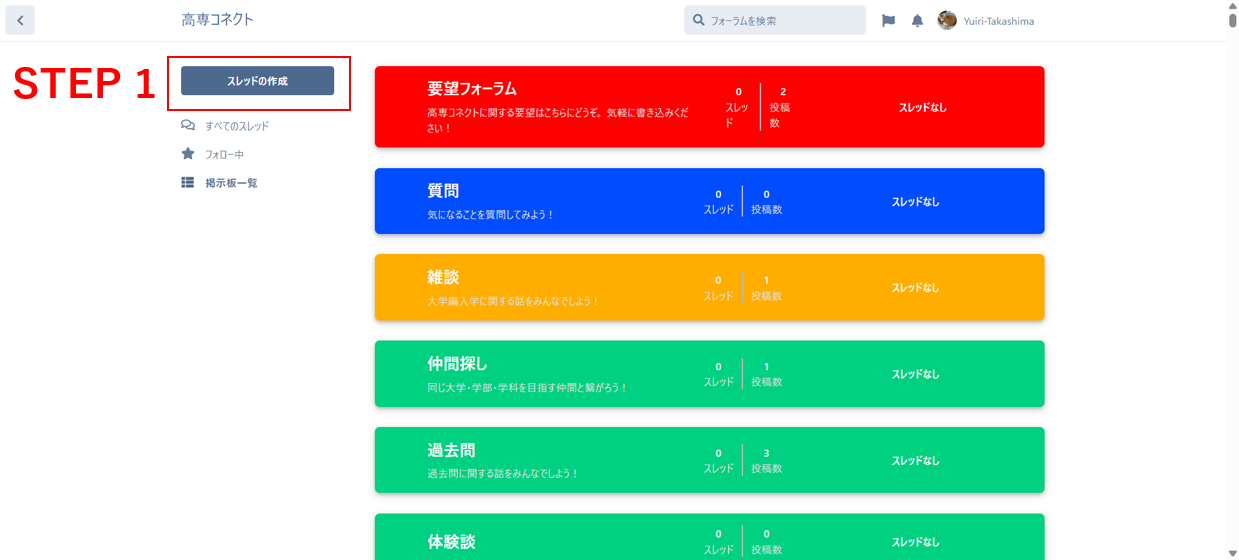Open the 仲間探し board title
The height and width of the screenshot is (560, 1239).
457,364
